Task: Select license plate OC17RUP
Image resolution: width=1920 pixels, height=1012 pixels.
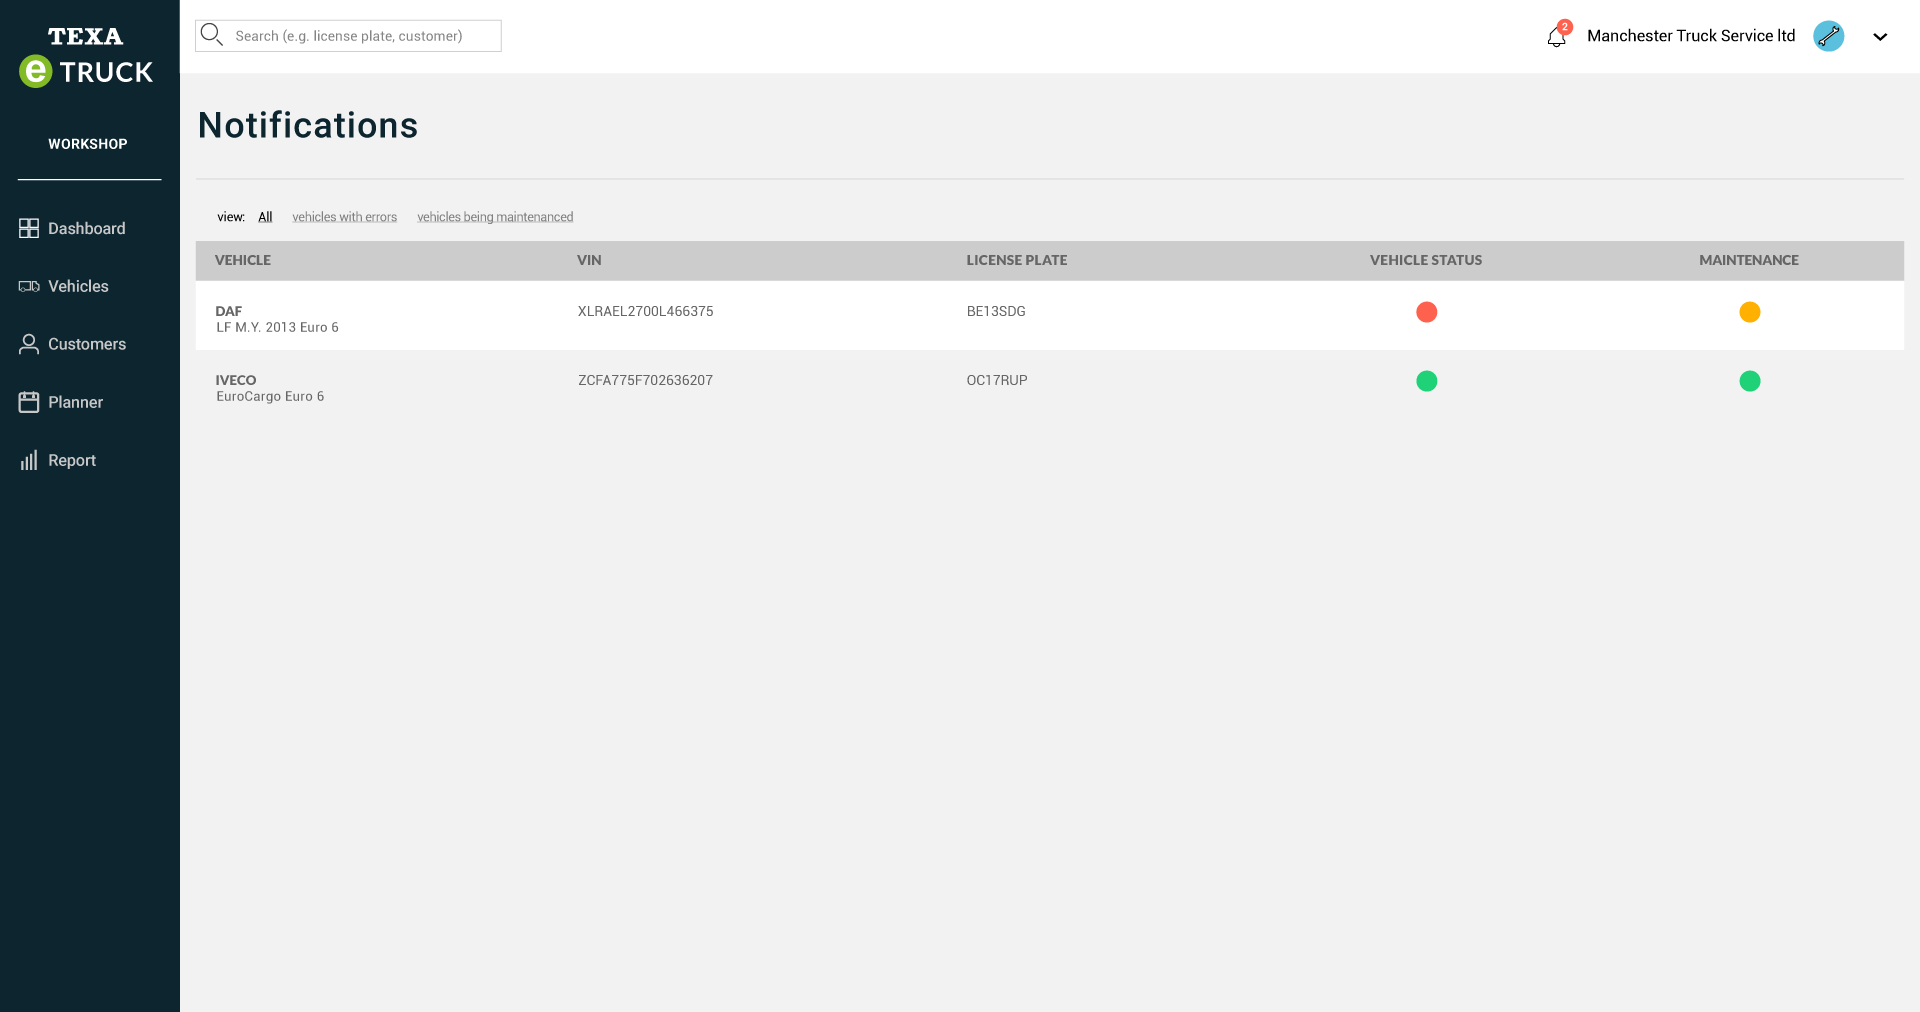Action: (997, 380)
